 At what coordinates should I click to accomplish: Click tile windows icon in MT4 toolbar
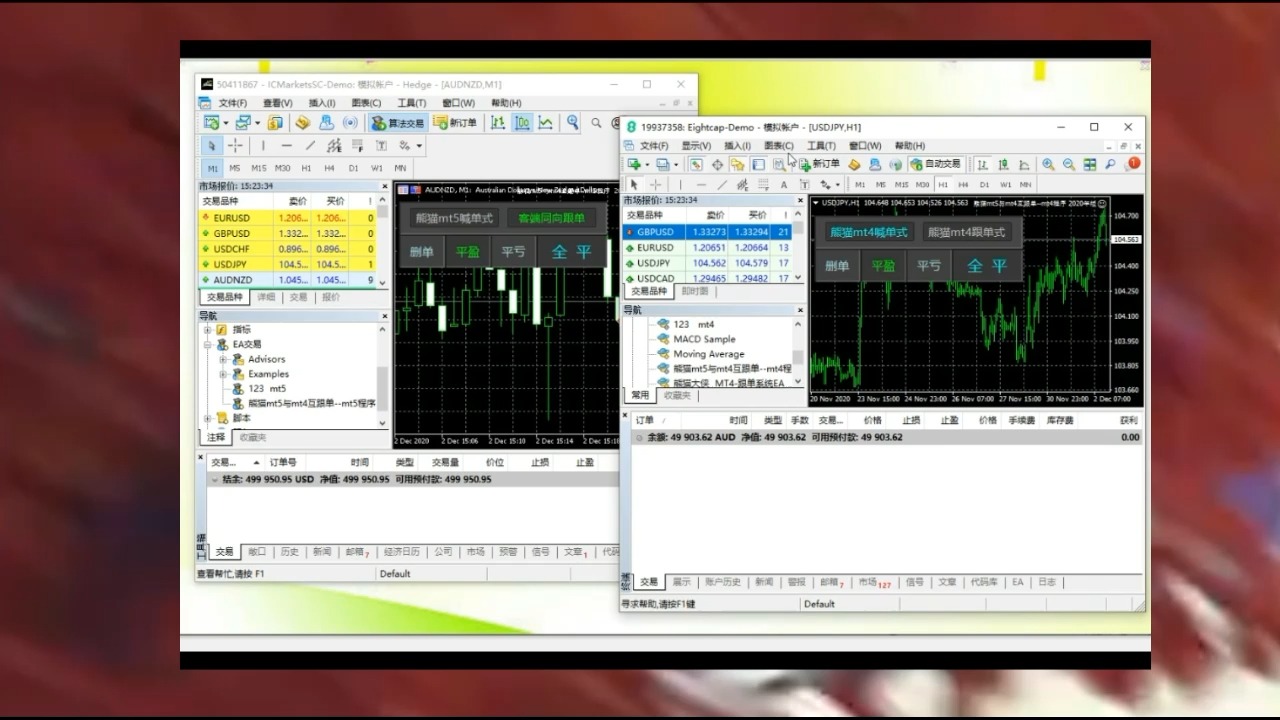point(1090,164)
